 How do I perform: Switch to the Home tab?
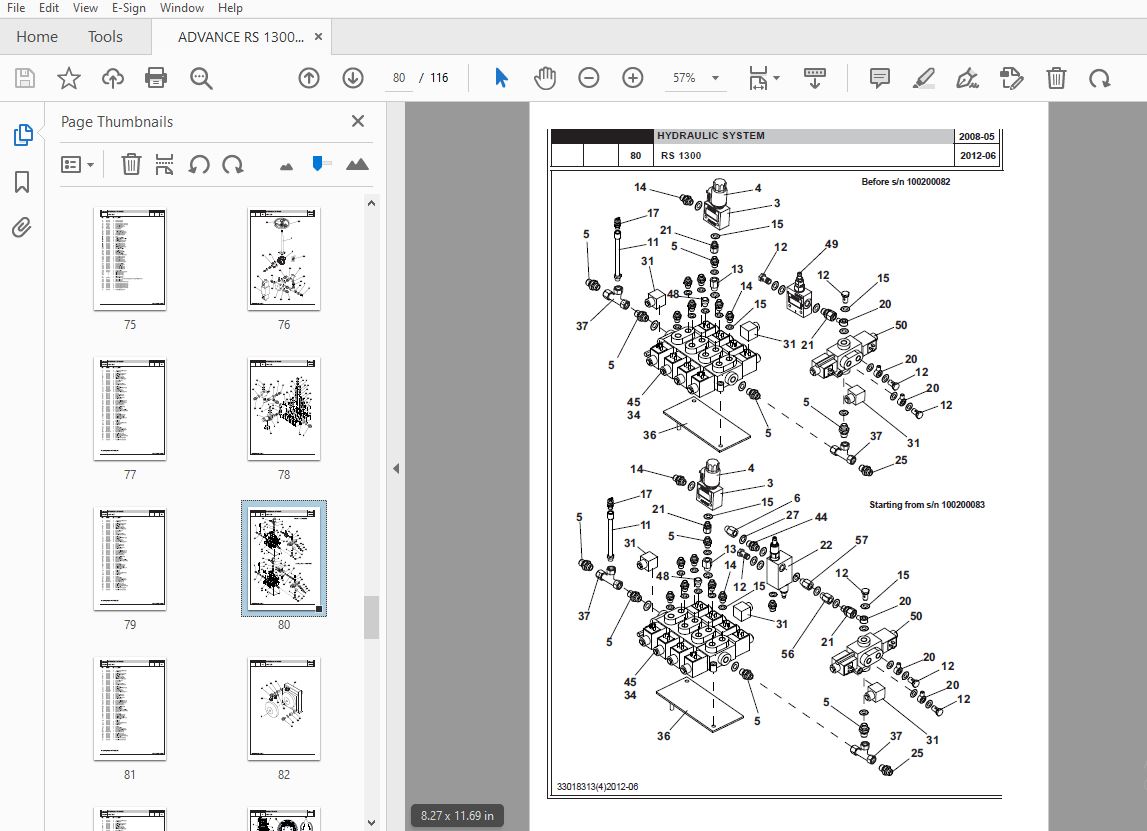pyautogui.click(x=37, y=37)
